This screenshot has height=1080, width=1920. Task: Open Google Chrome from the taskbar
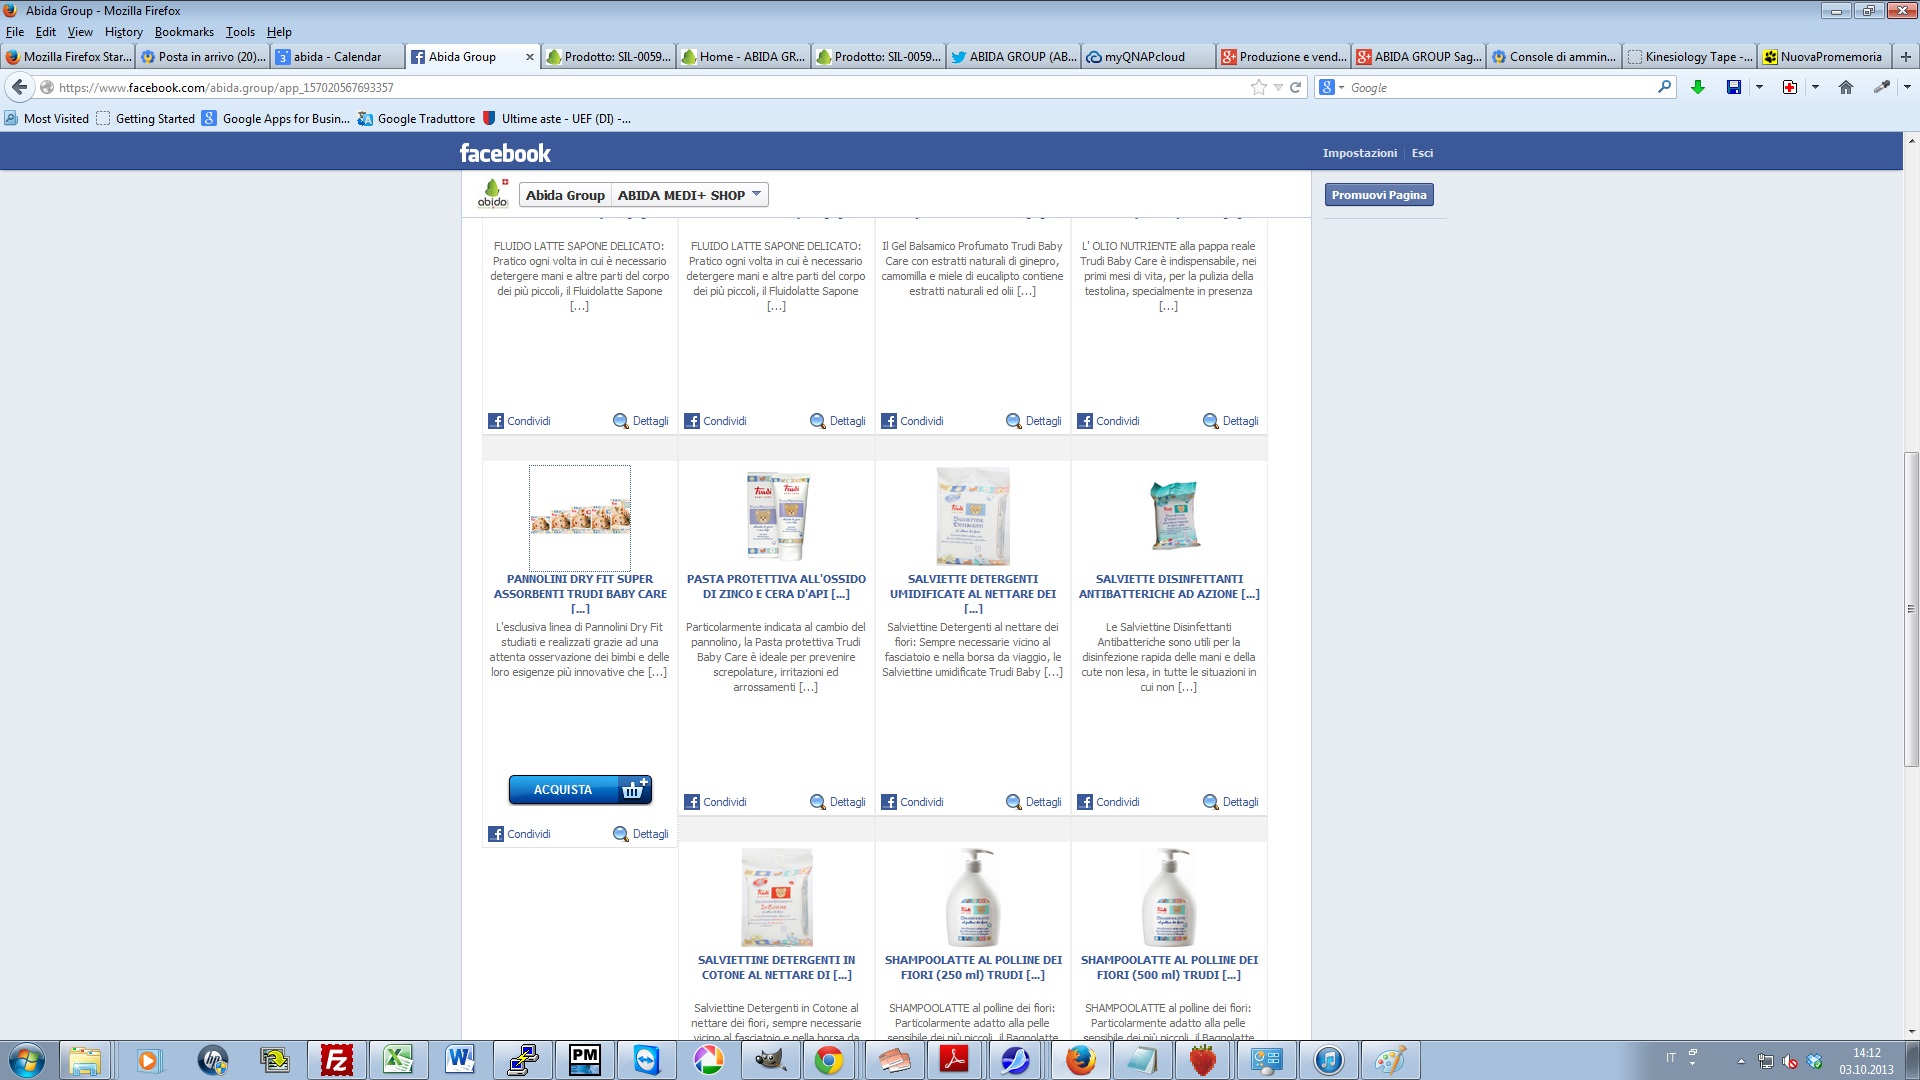828,1060
